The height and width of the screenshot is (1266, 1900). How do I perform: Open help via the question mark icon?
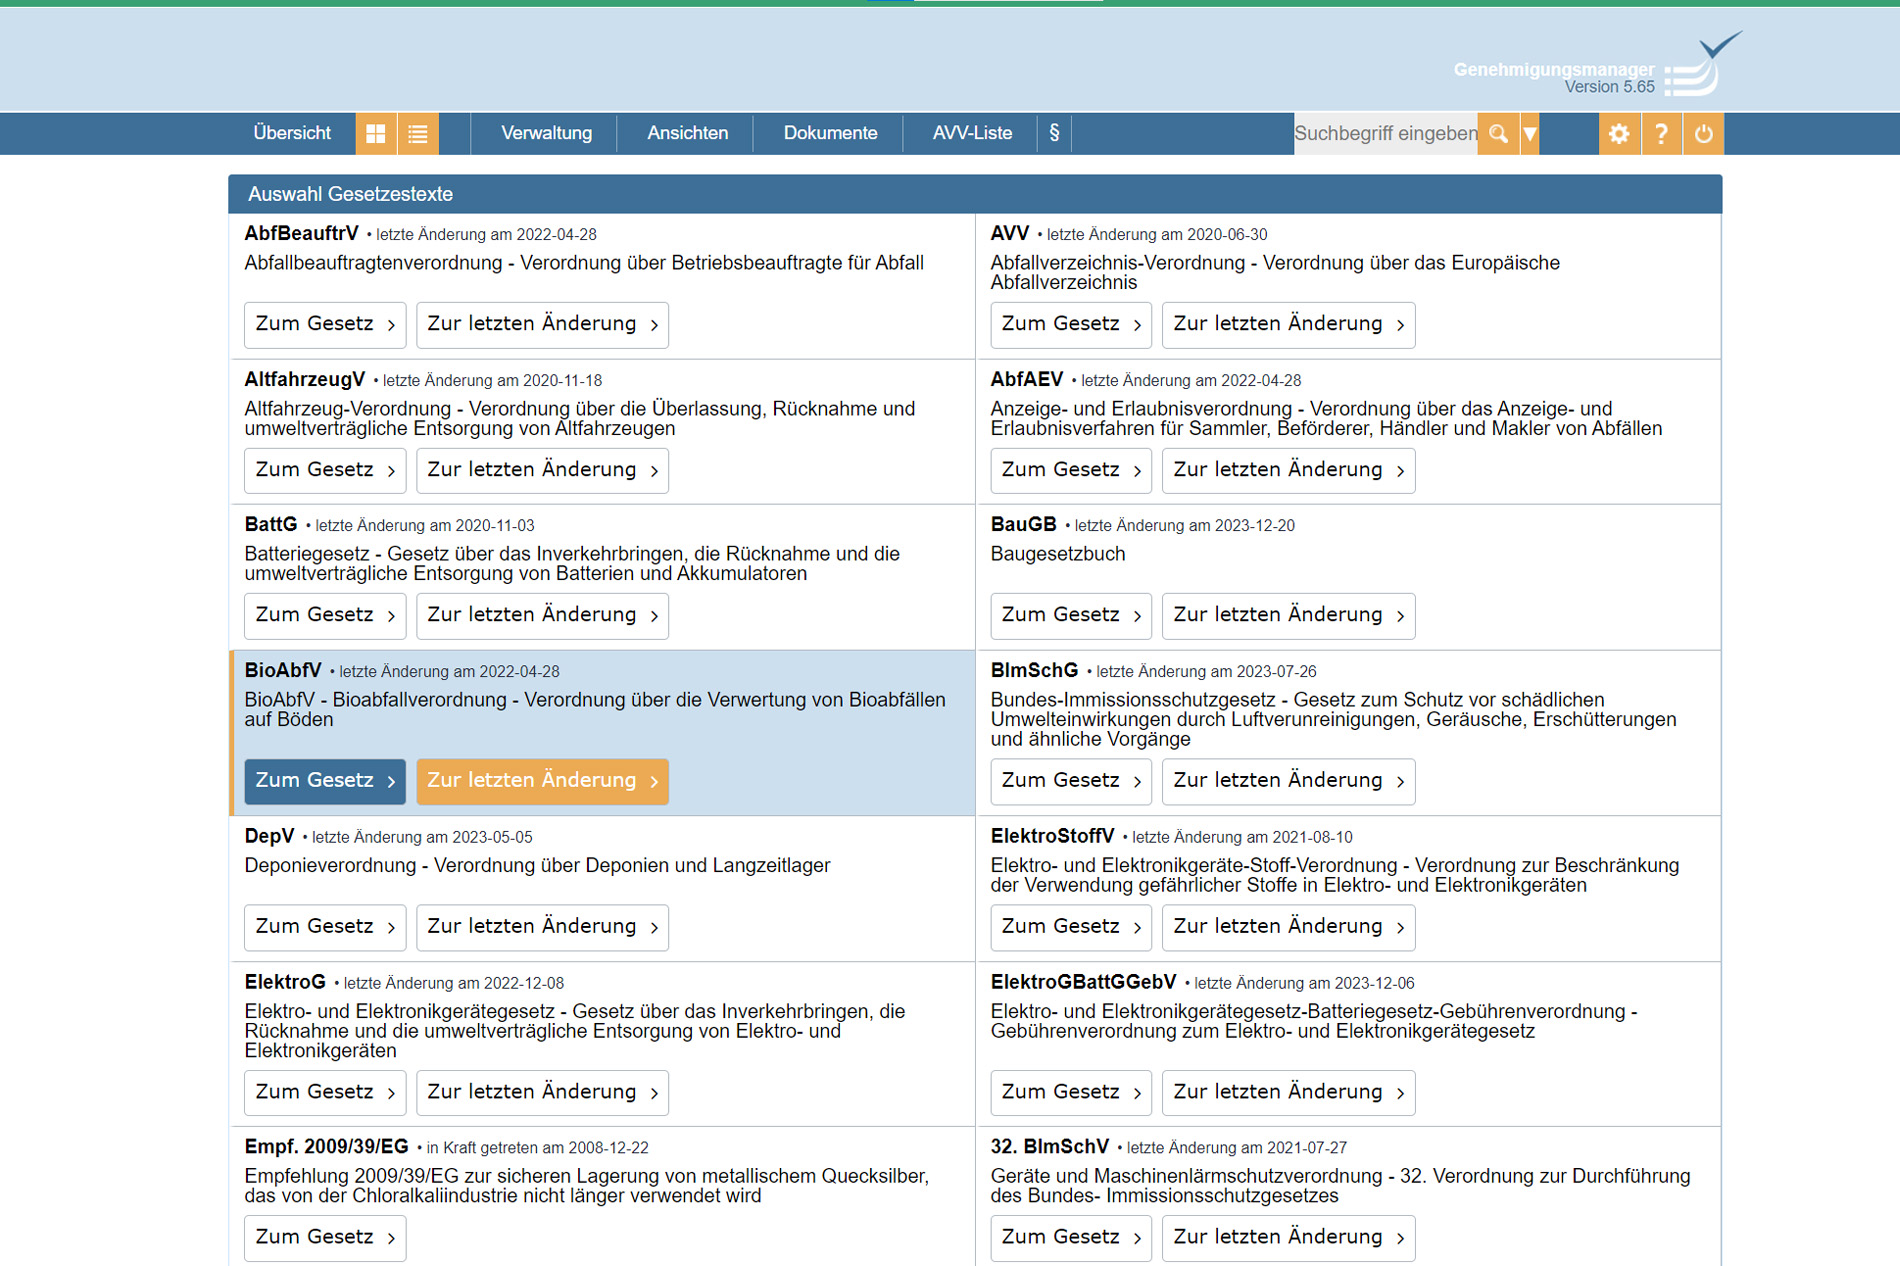click(1661, 134)
